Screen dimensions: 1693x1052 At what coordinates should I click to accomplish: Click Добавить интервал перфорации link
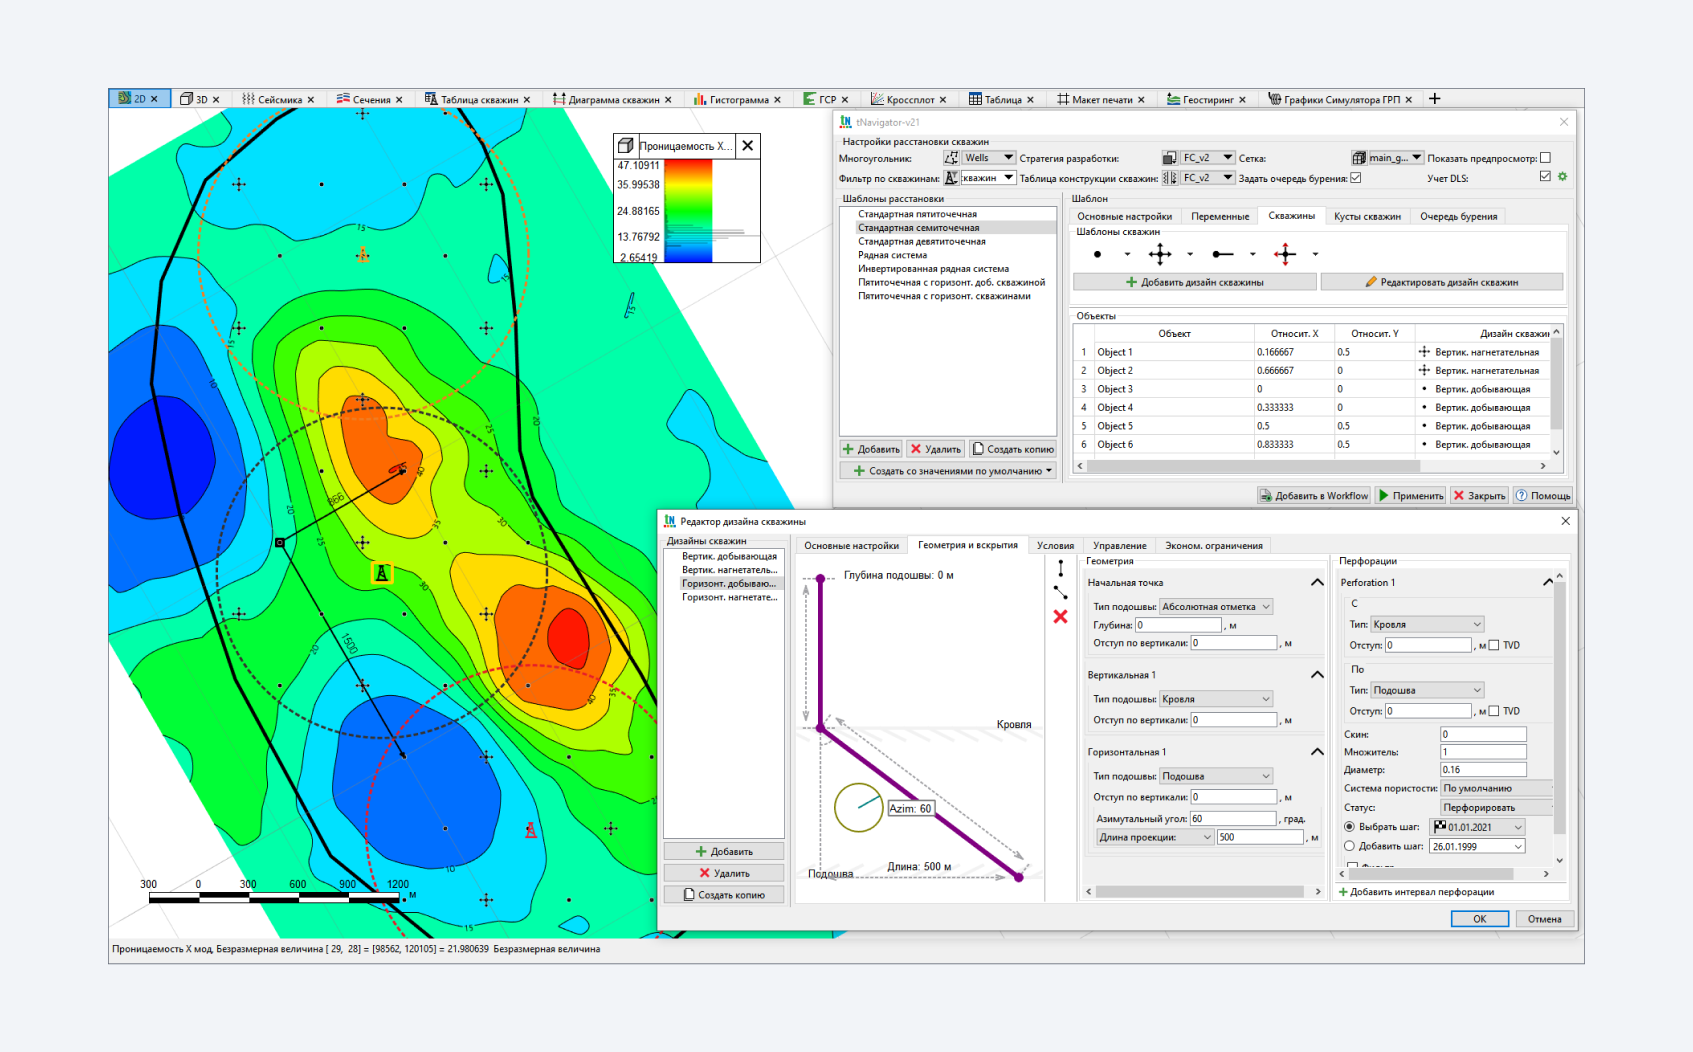tap(1416, 892)
